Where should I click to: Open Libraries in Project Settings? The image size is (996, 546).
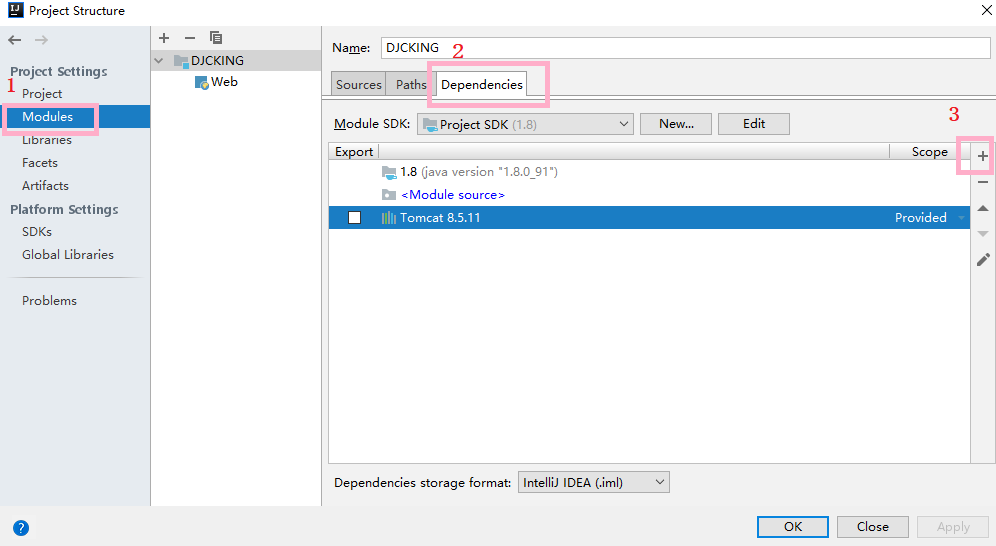(x=47, y=140)
